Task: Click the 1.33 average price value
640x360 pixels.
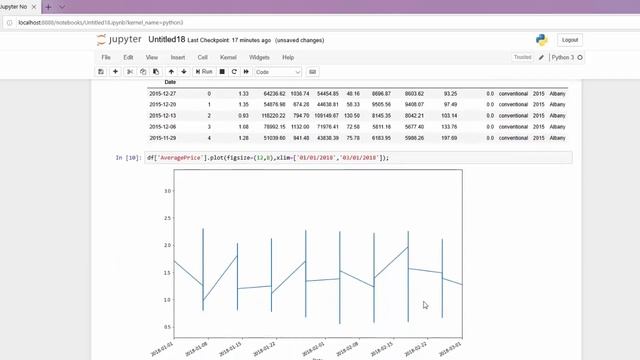Action: 243,93
